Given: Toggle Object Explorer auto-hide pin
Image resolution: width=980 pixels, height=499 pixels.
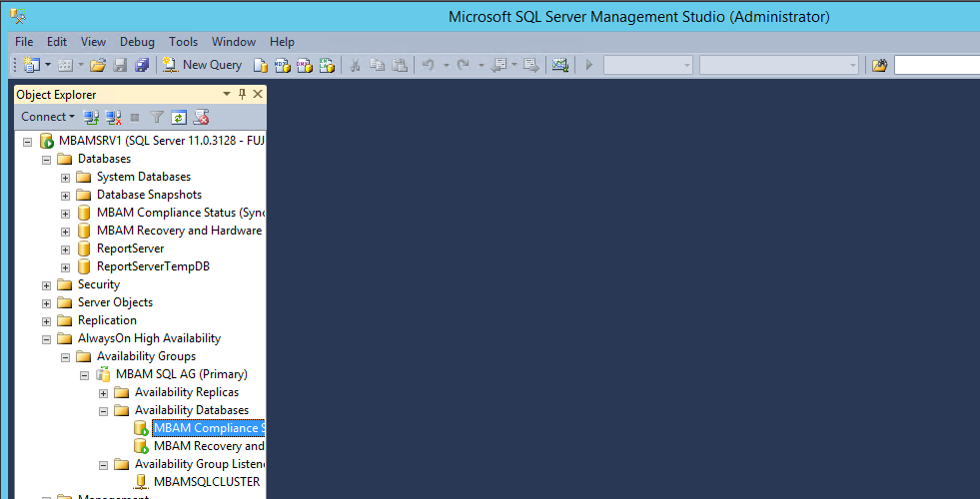Looking at the screenshot, I should point(242,94).
